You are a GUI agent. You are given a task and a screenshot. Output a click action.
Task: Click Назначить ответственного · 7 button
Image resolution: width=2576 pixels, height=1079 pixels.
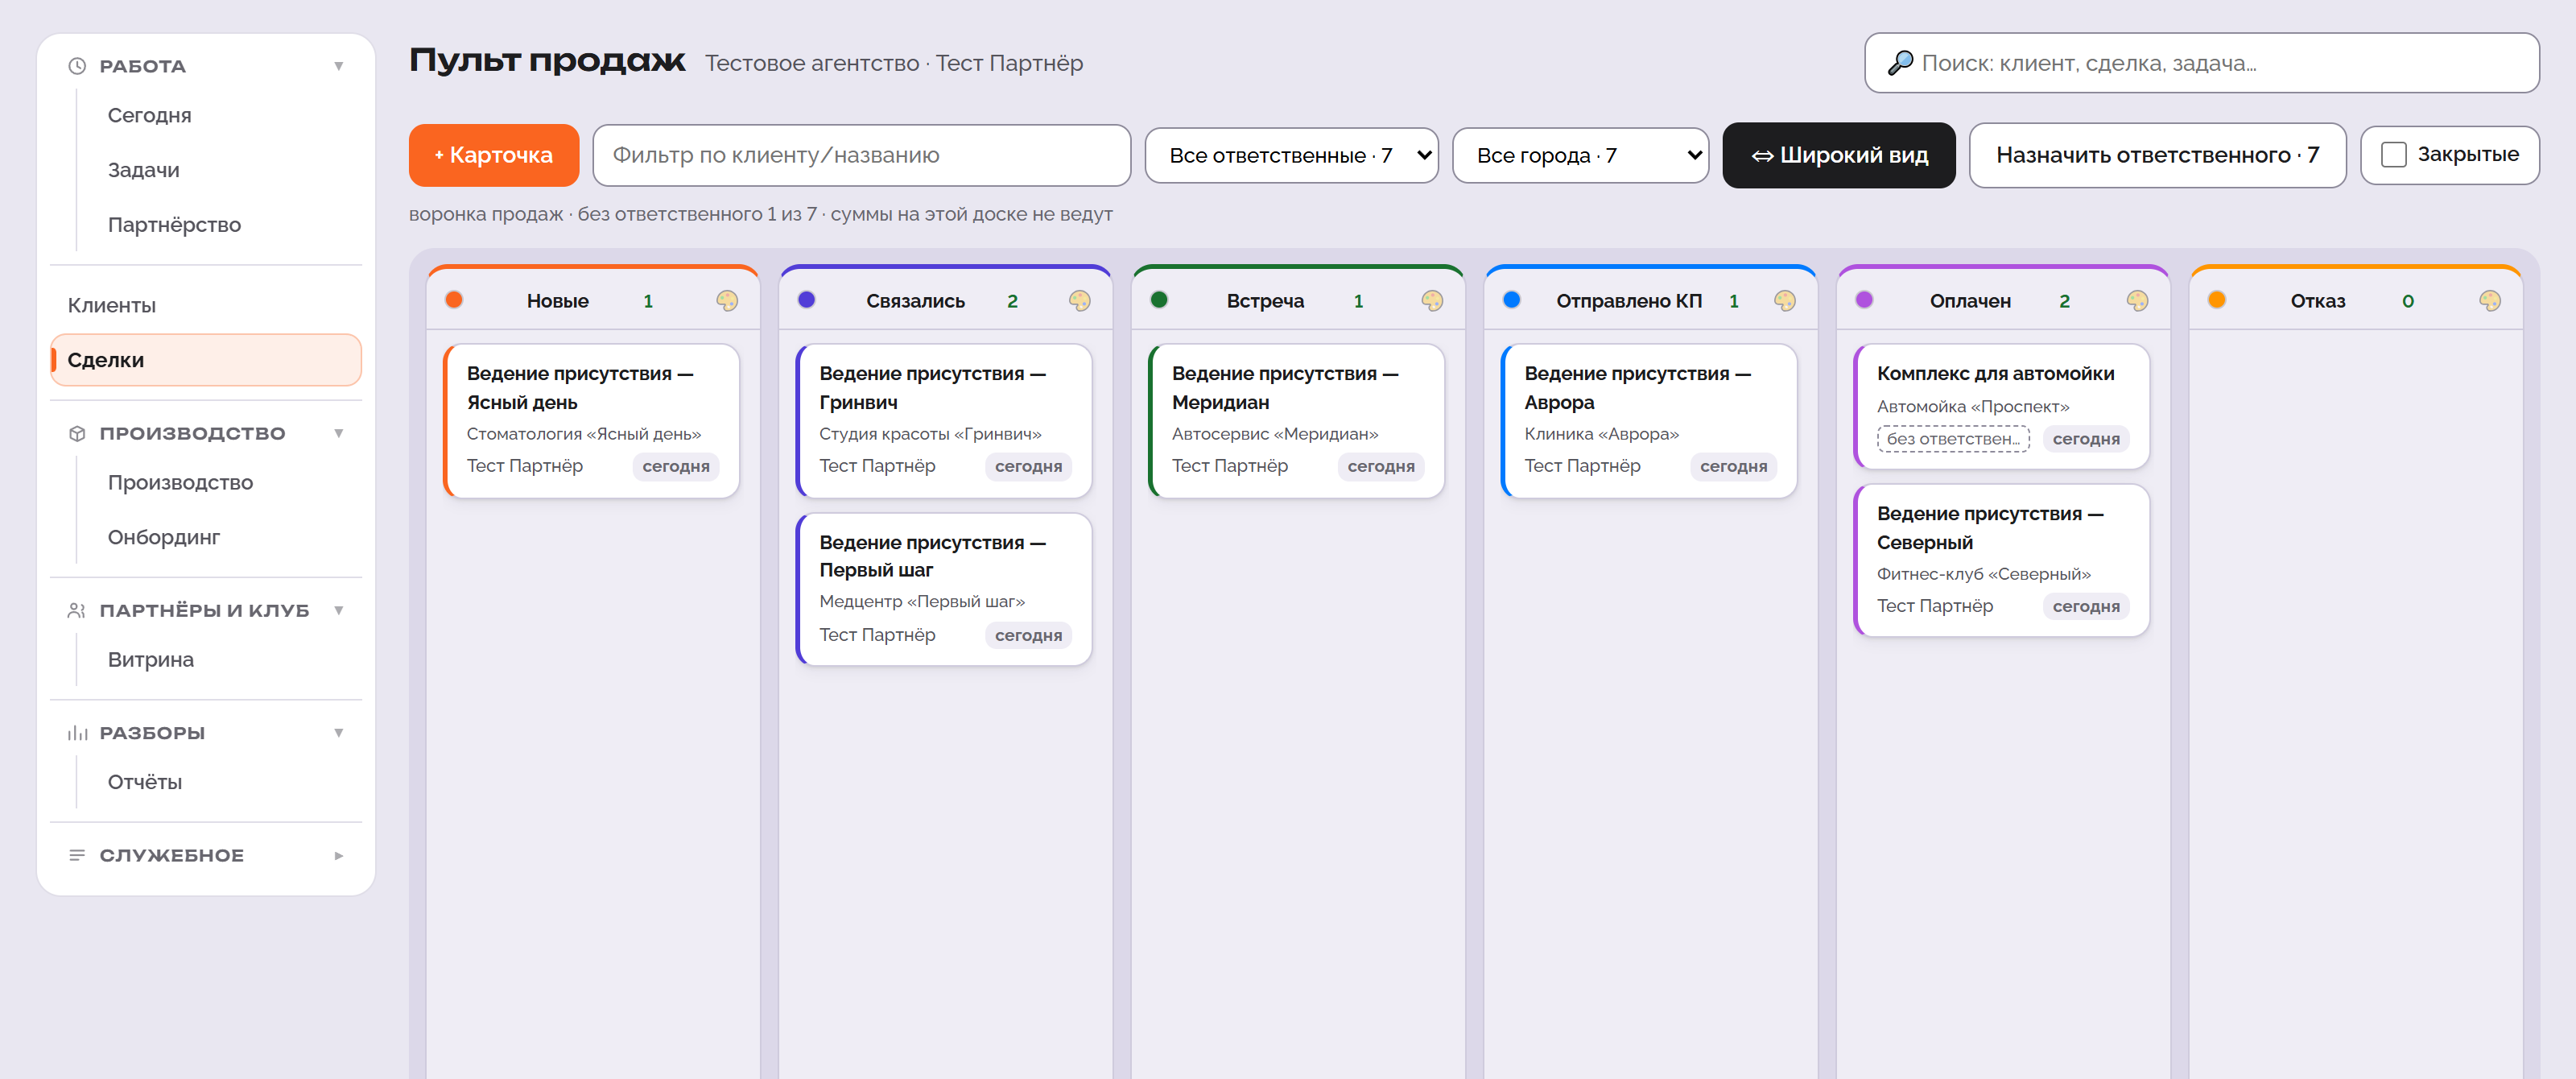click(x=2157, y=155)
